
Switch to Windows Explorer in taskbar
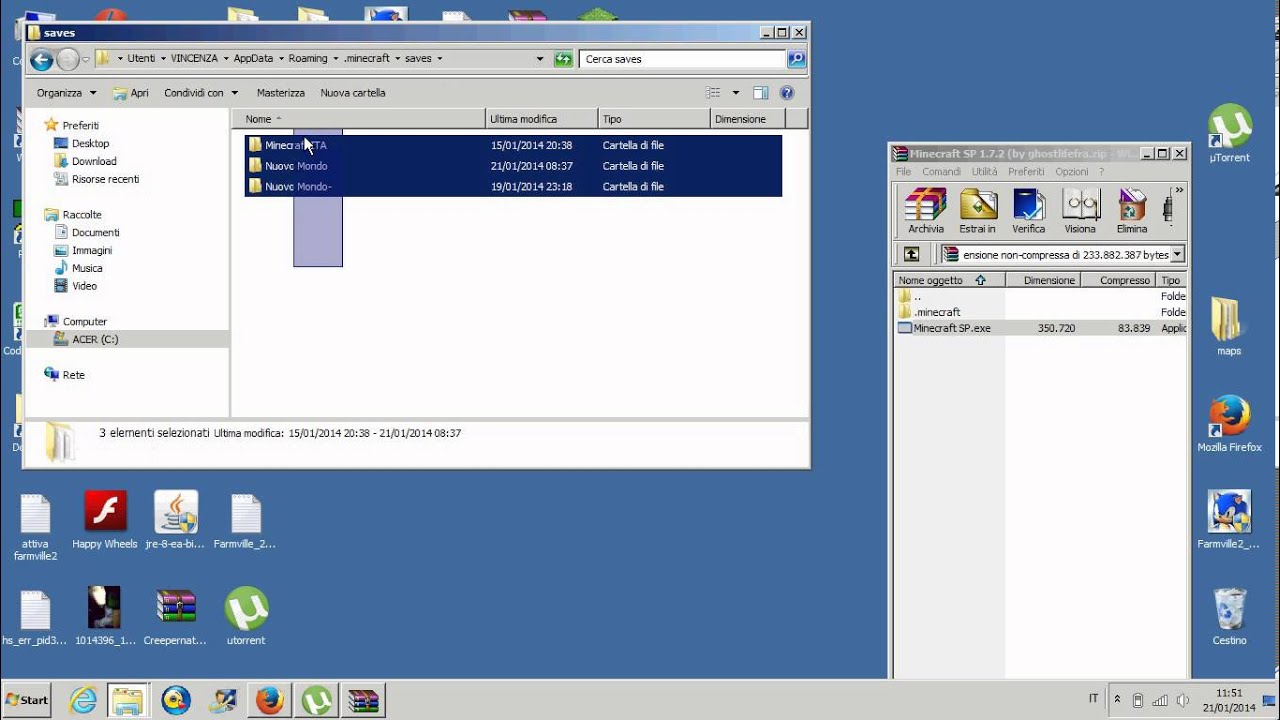pos(128,700)
